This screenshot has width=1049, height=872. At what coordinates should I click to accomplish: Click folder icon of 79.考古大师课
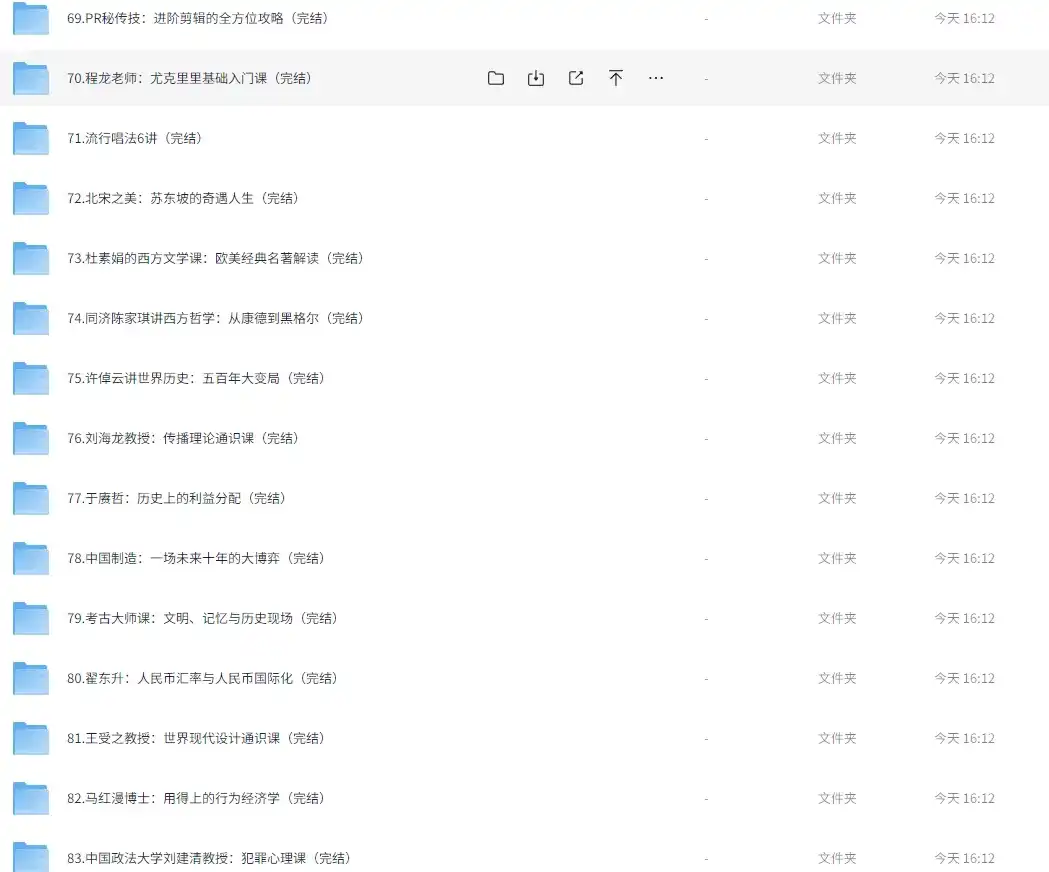[x=31, y=618]
